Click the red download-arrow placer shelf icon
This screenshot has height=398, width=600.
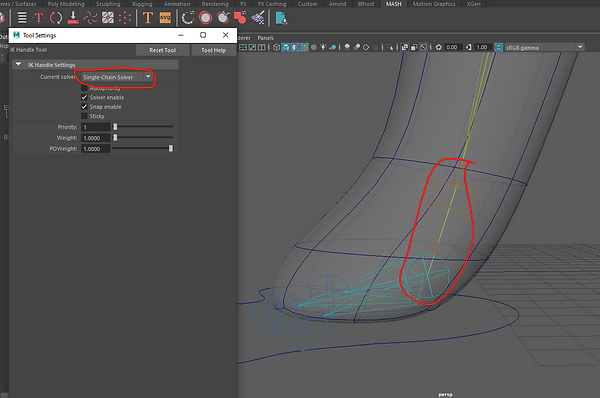[73, 18]
